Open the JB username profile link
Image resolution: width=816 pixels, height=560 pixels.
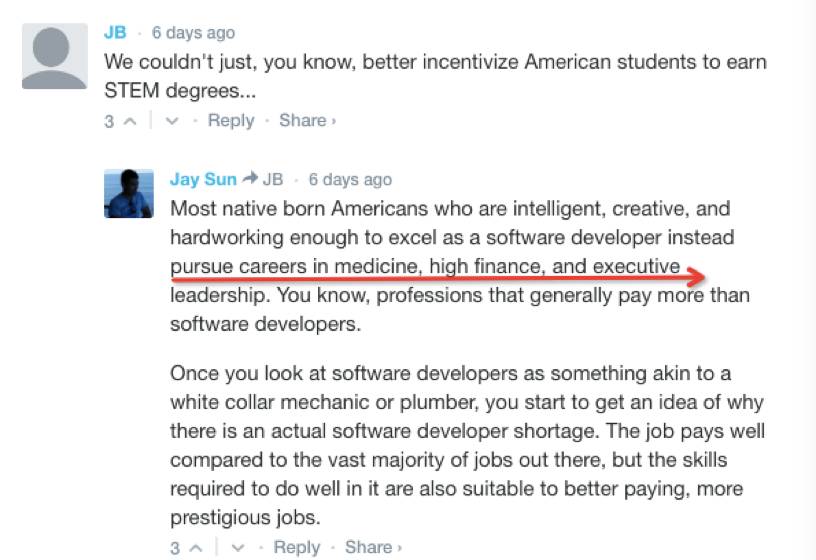coord(115,33)
